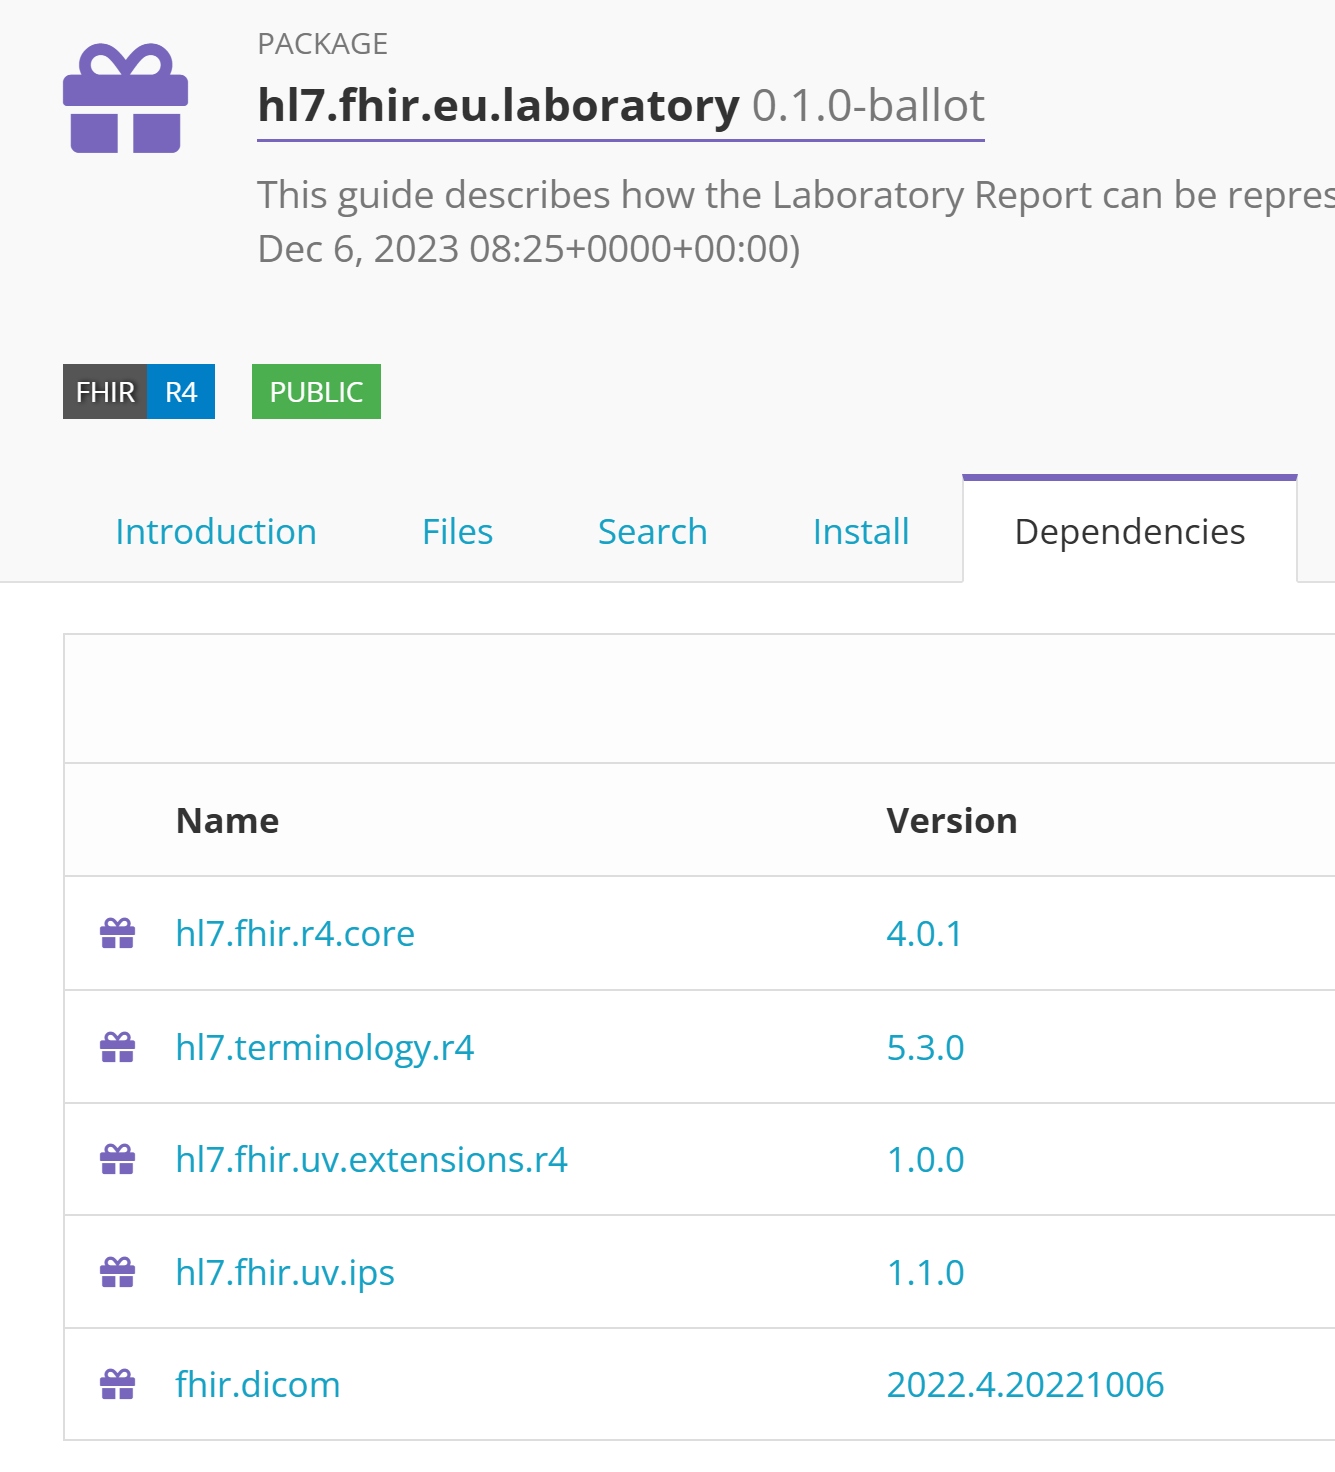Click the package icon beside hl7.terminology.r4
This screenshot has width=1335, height=1472.
click(118, 1047)
